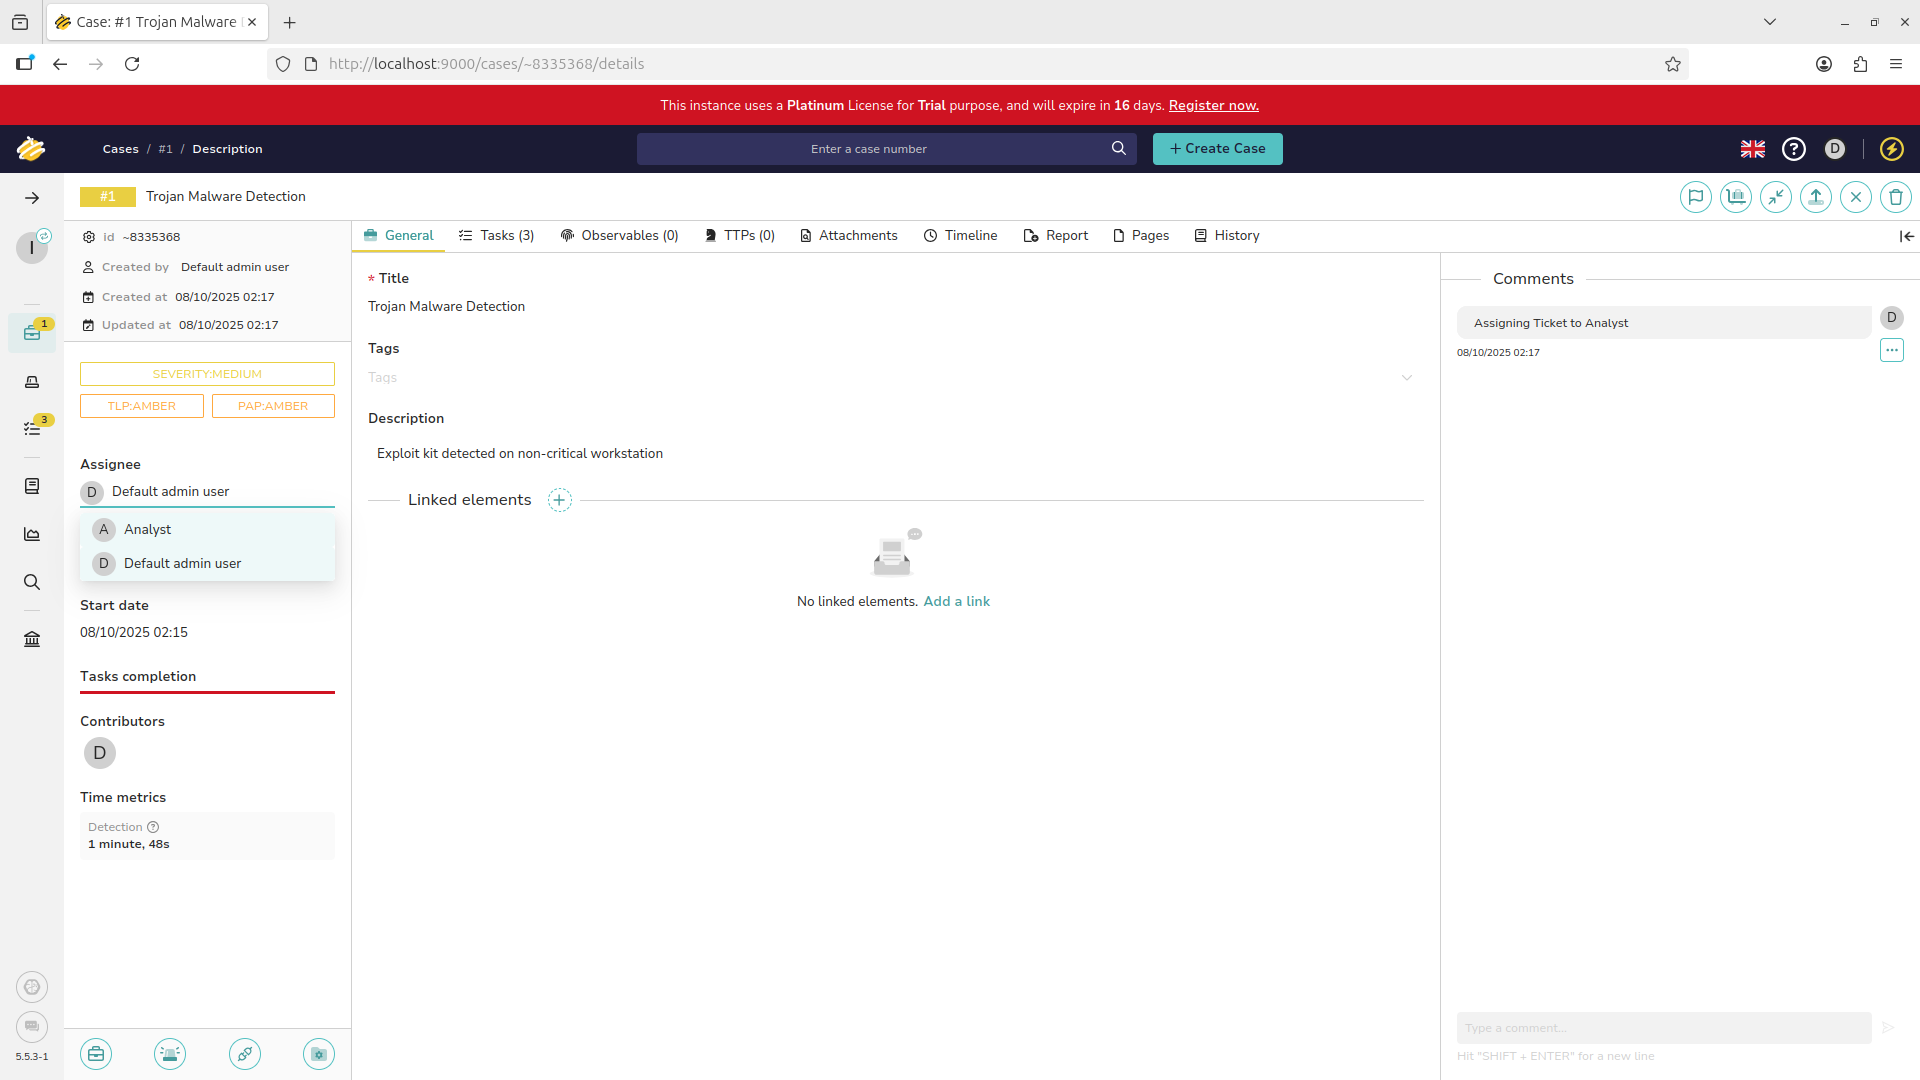Viewport: 1920px width, 1080px height.
Task: Click the close case icon
Action: [x=1855, y=197]
